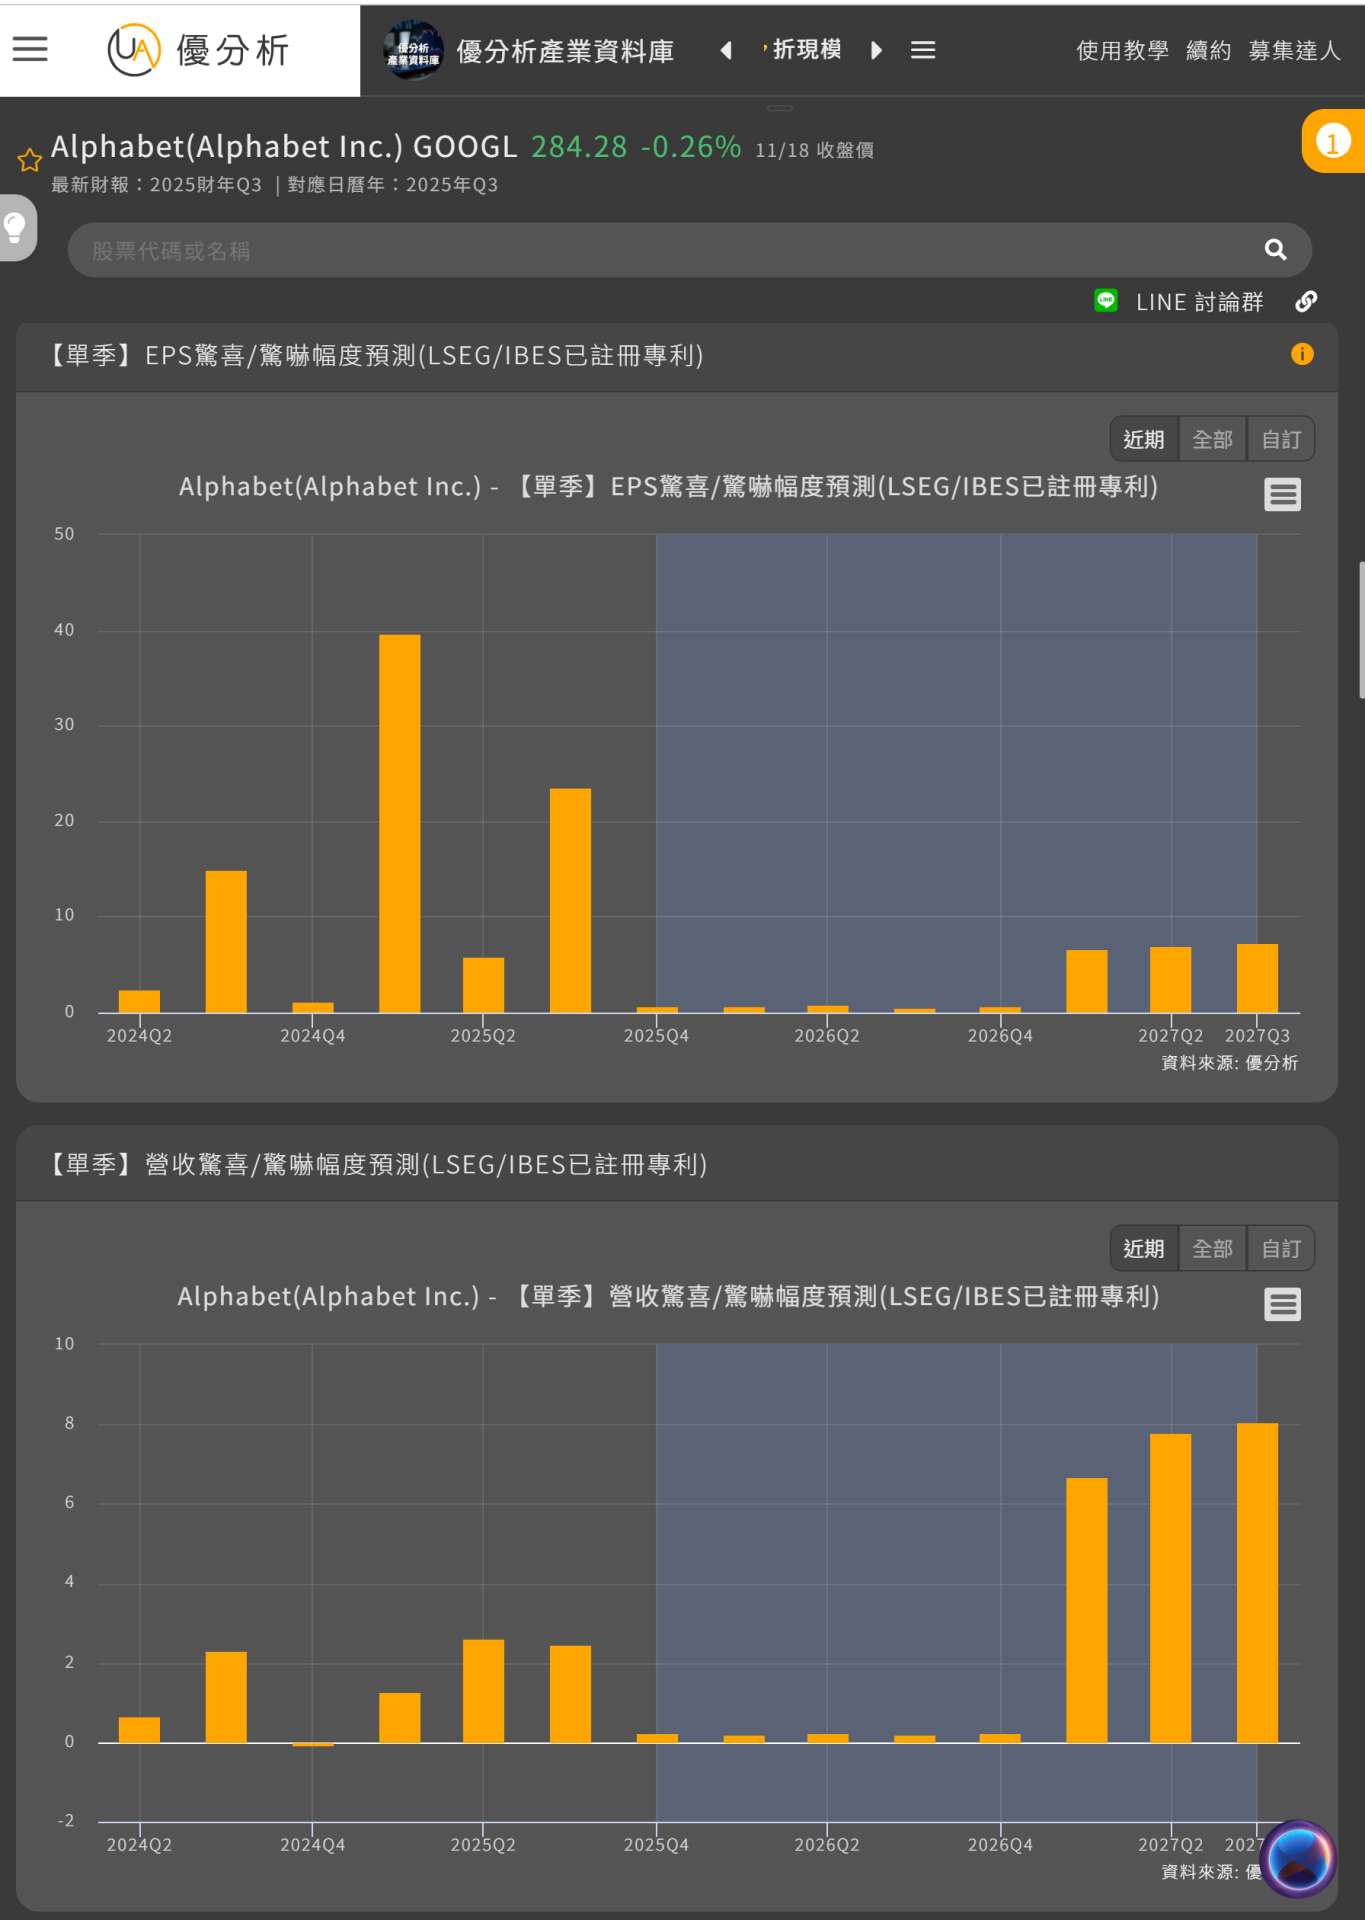
Task: Click the 【單季】EPS驚喜/驚嚇幅度預測 panel header
Action: 676,356
